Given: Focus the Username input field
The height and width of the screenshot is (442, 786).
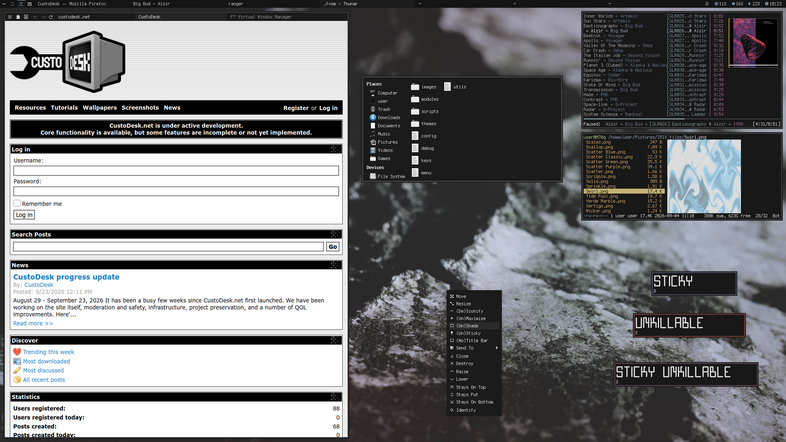Looking at the screenshot, I should 176,171.
